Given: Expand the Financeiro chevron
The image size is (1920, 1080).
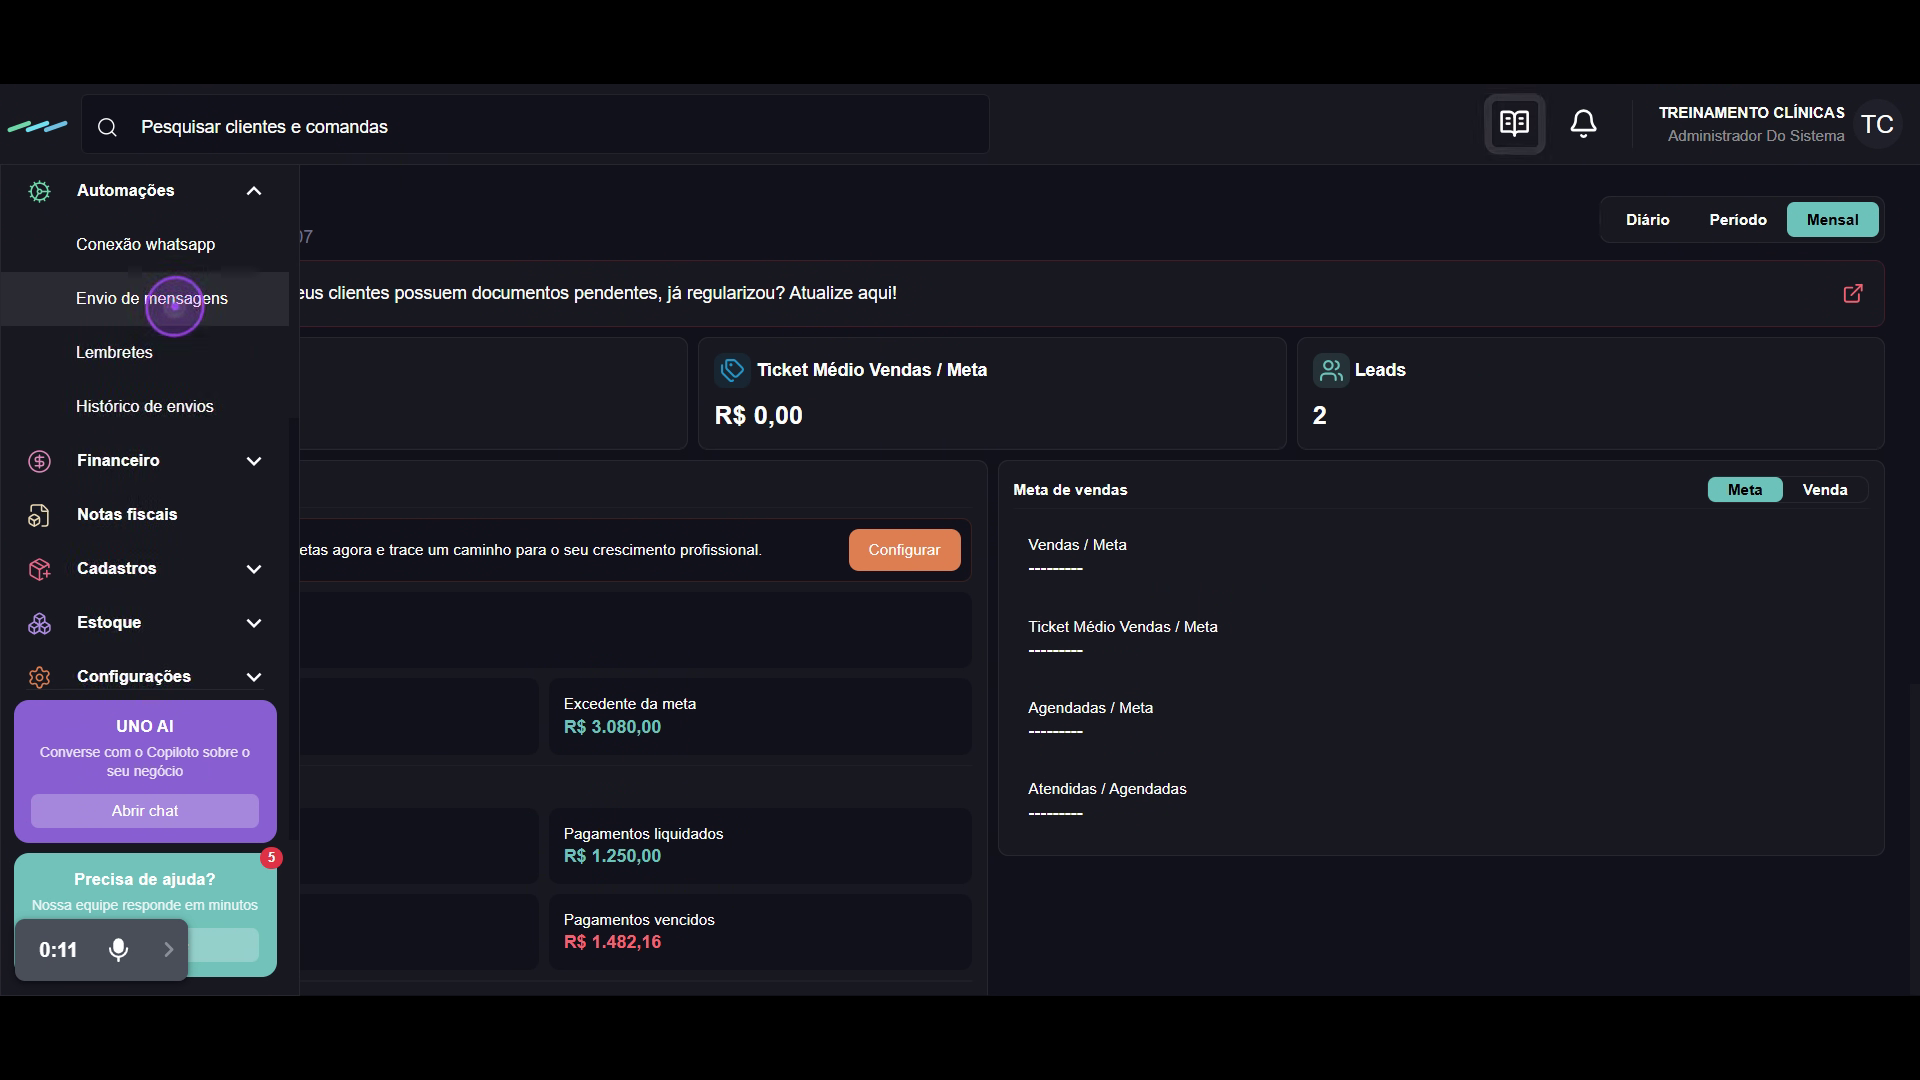Looking at the screenshot, I should tap(254, 461).
